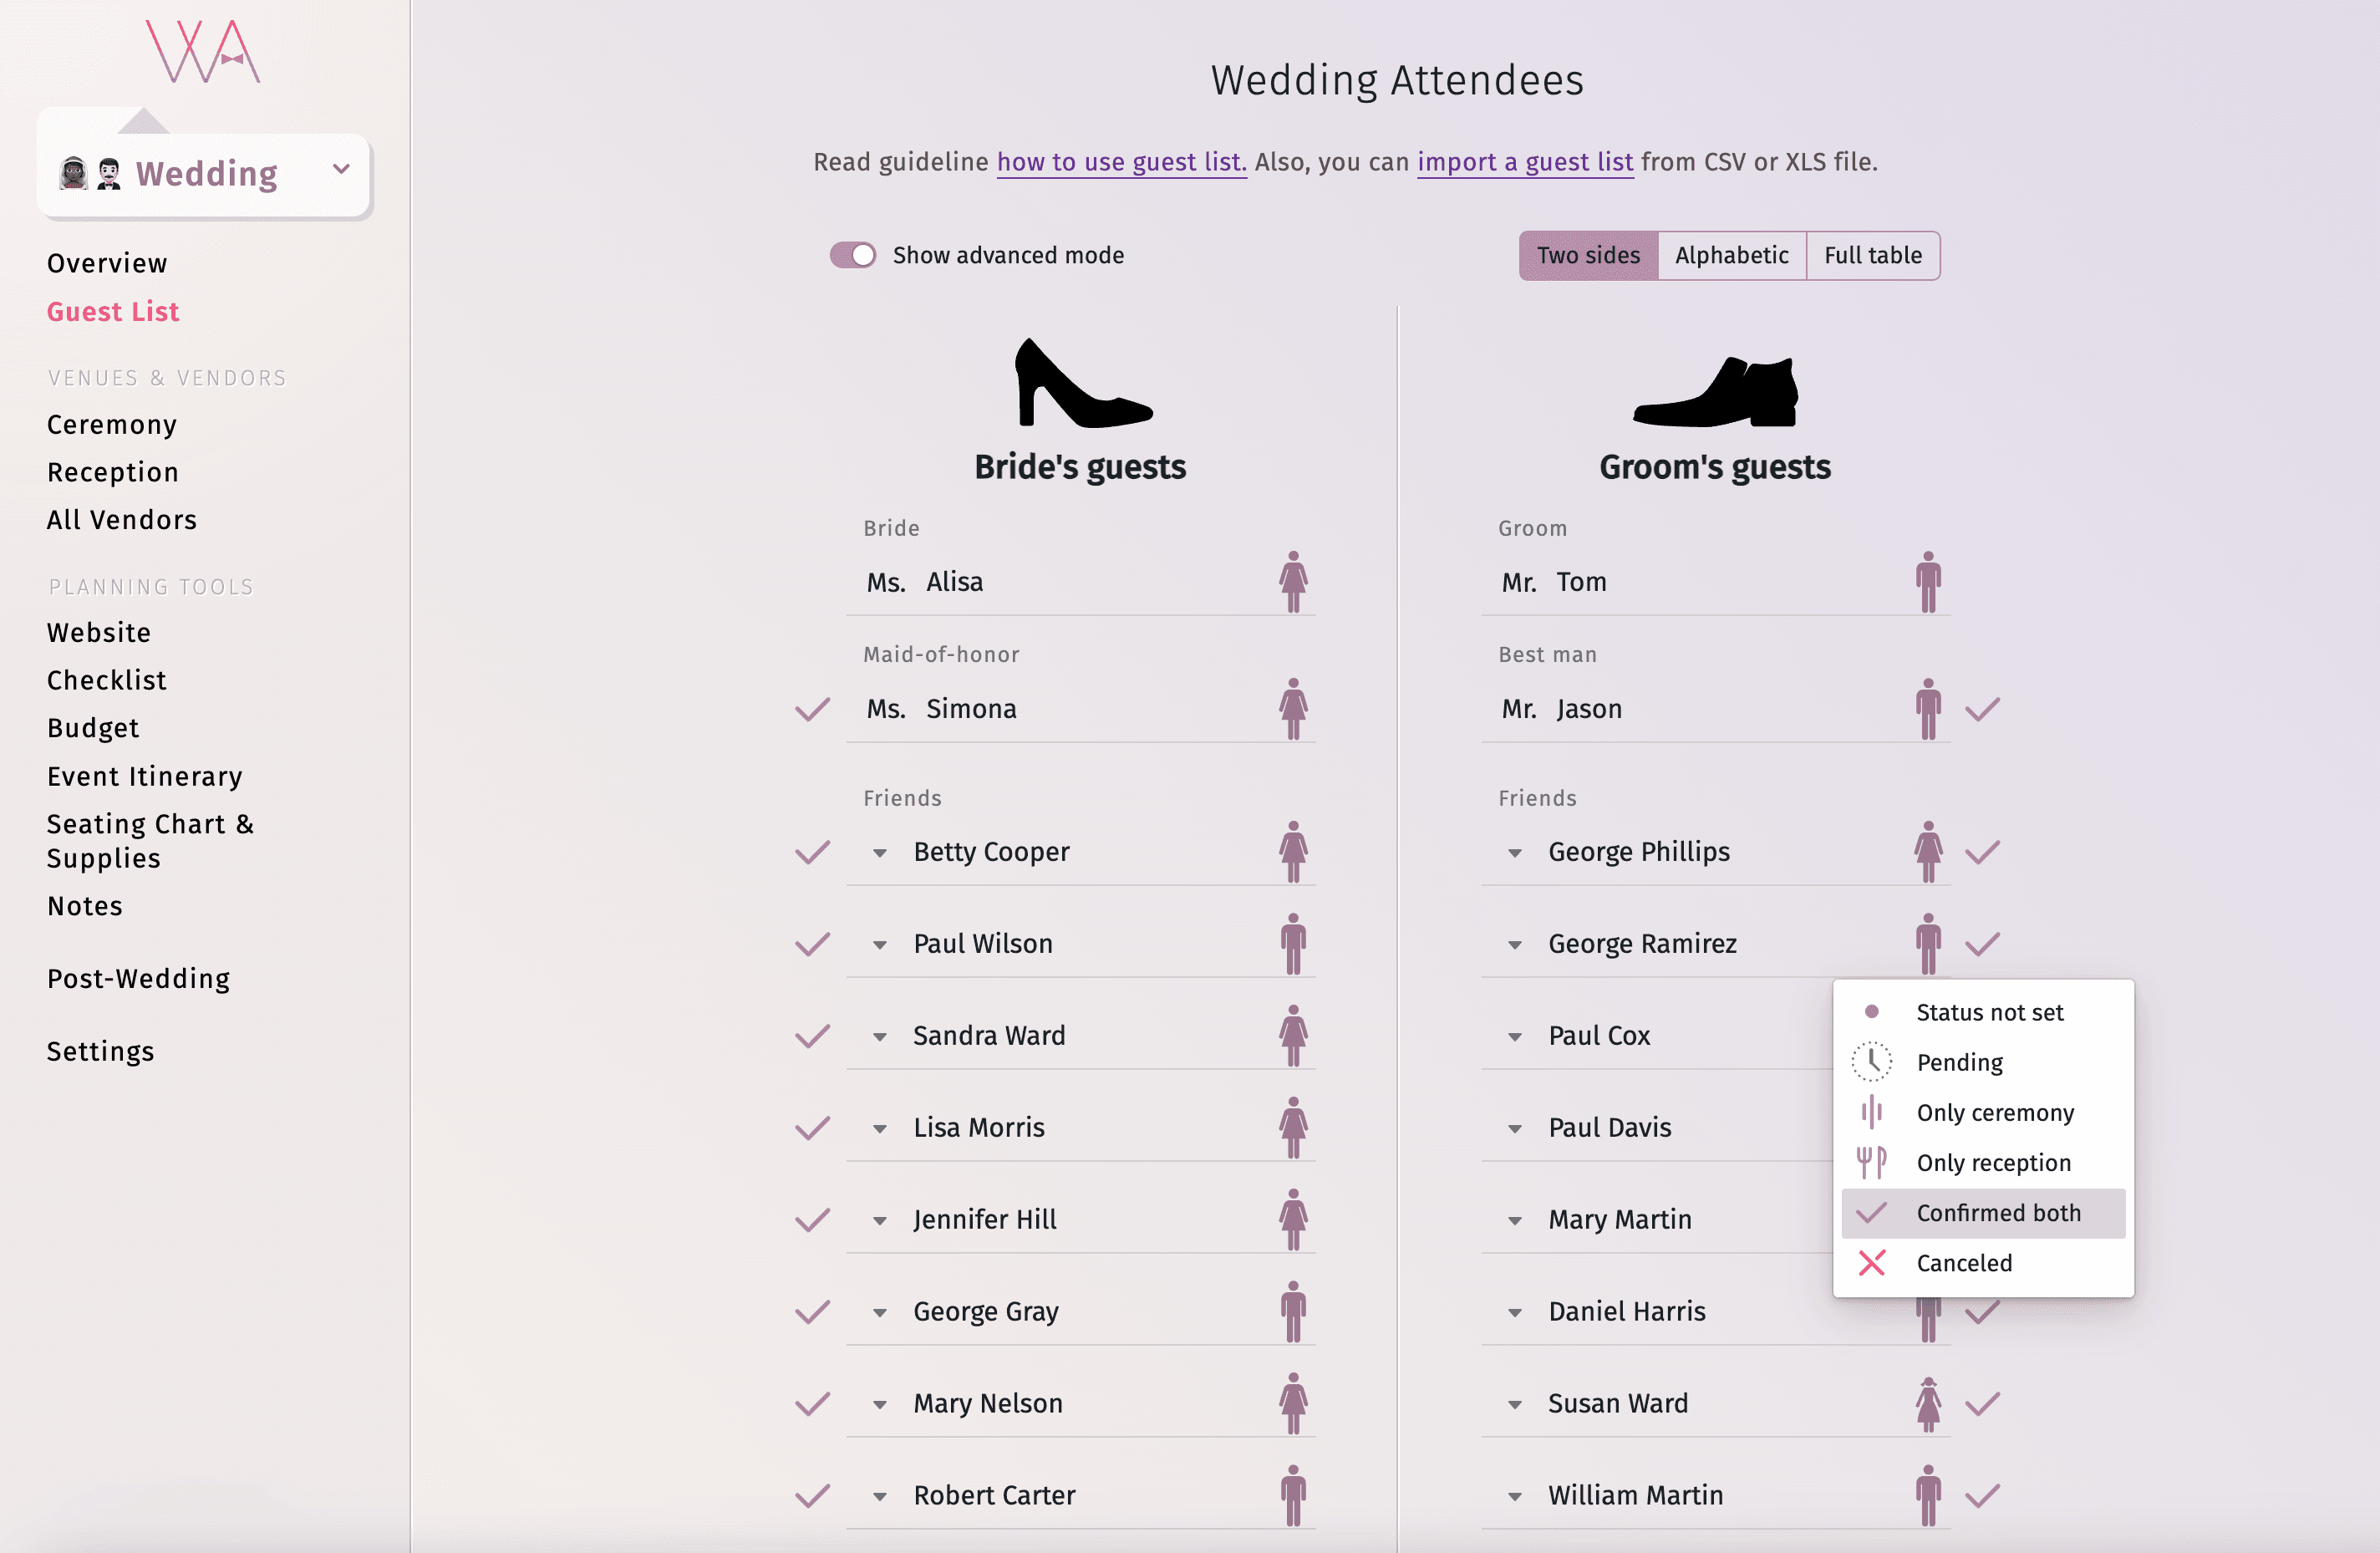Click the gender icon for groom Tom

(x=1928, y=582)
